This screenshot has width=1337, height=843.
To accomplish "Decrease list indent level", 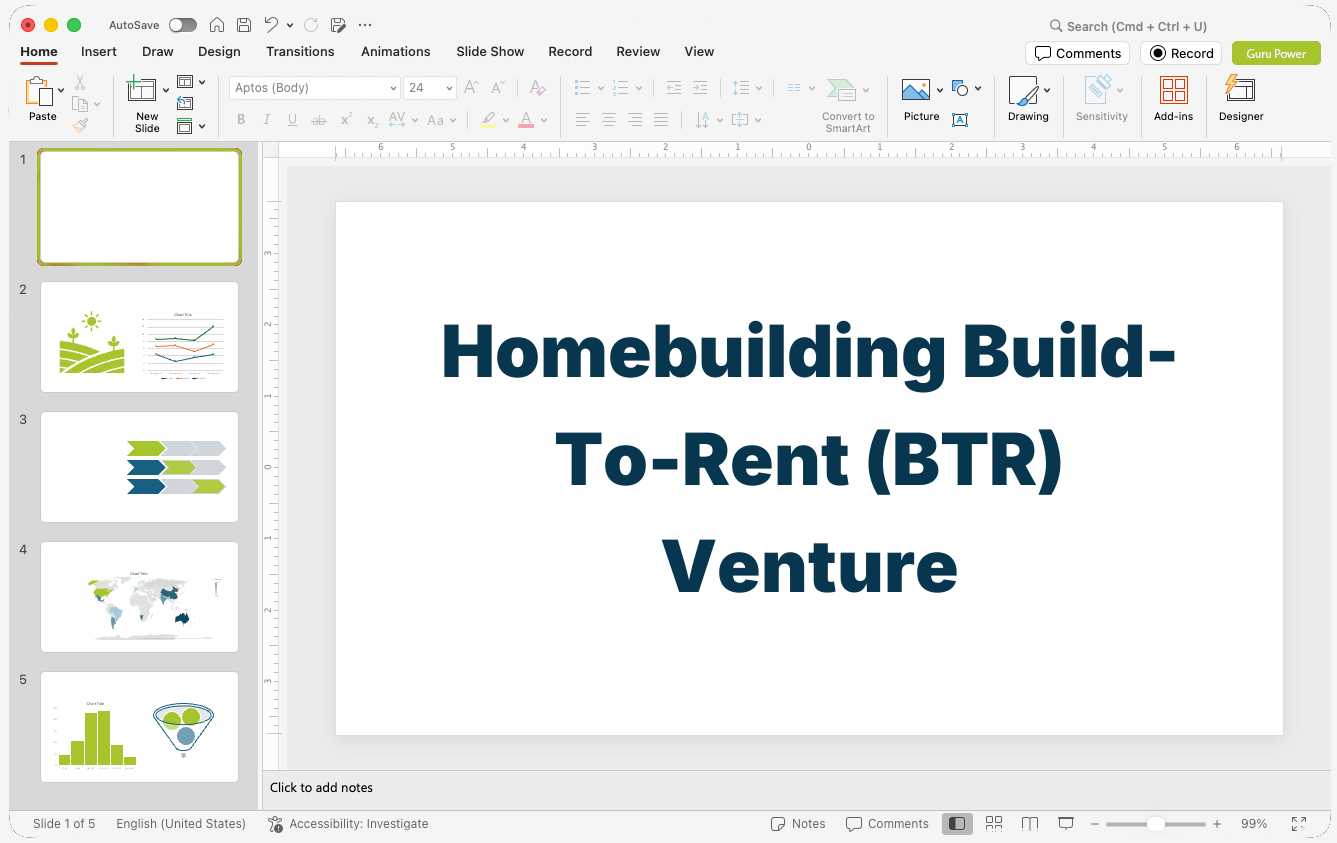I will pos(674,88).
